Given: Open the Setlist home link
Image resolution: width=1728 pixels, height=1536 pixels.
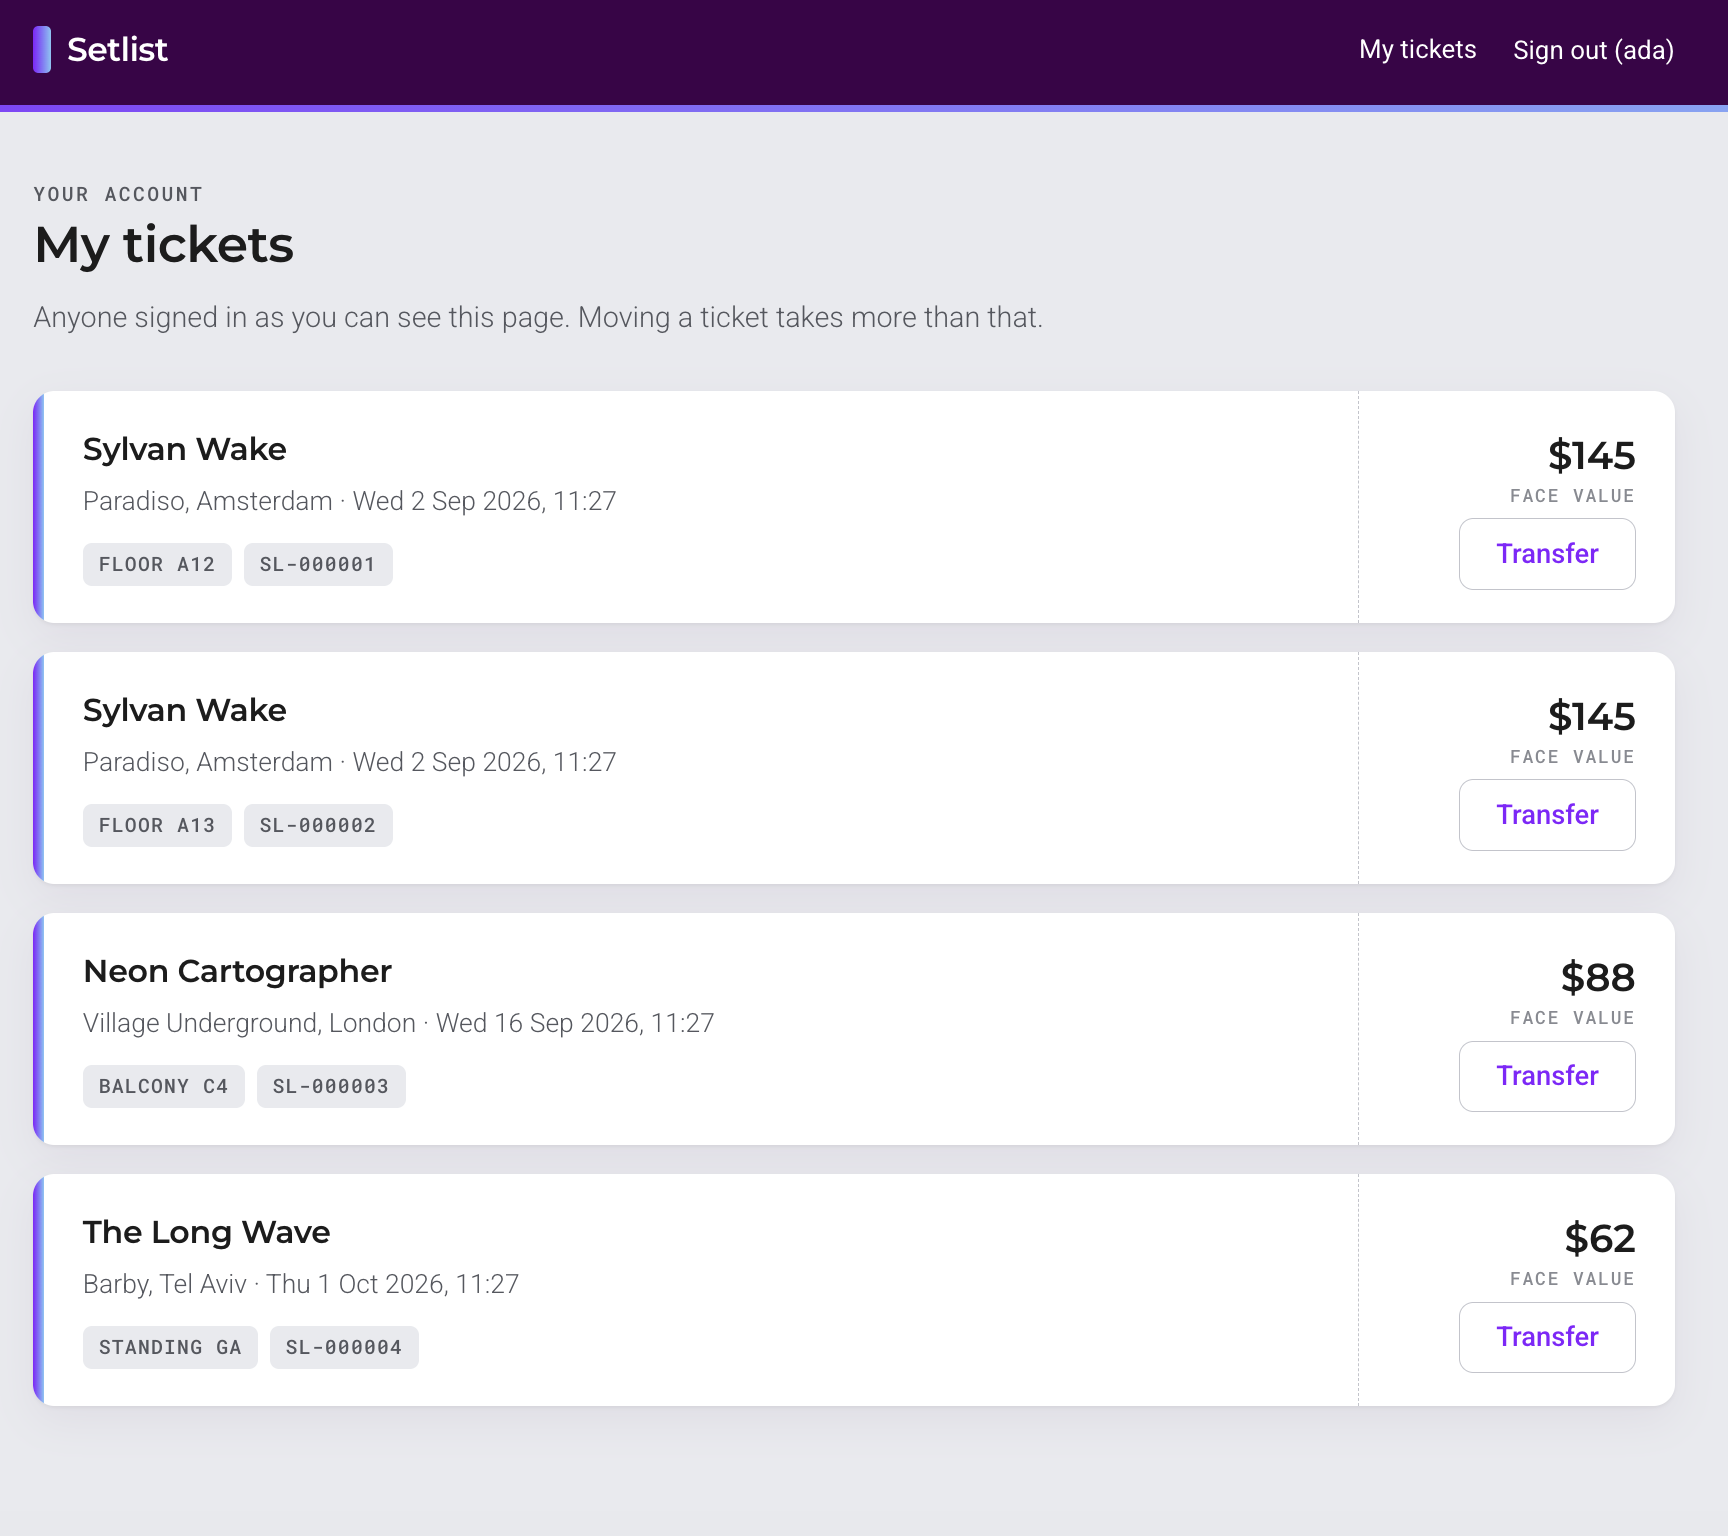Looking at the screenshot, I should tap(100, 50).
